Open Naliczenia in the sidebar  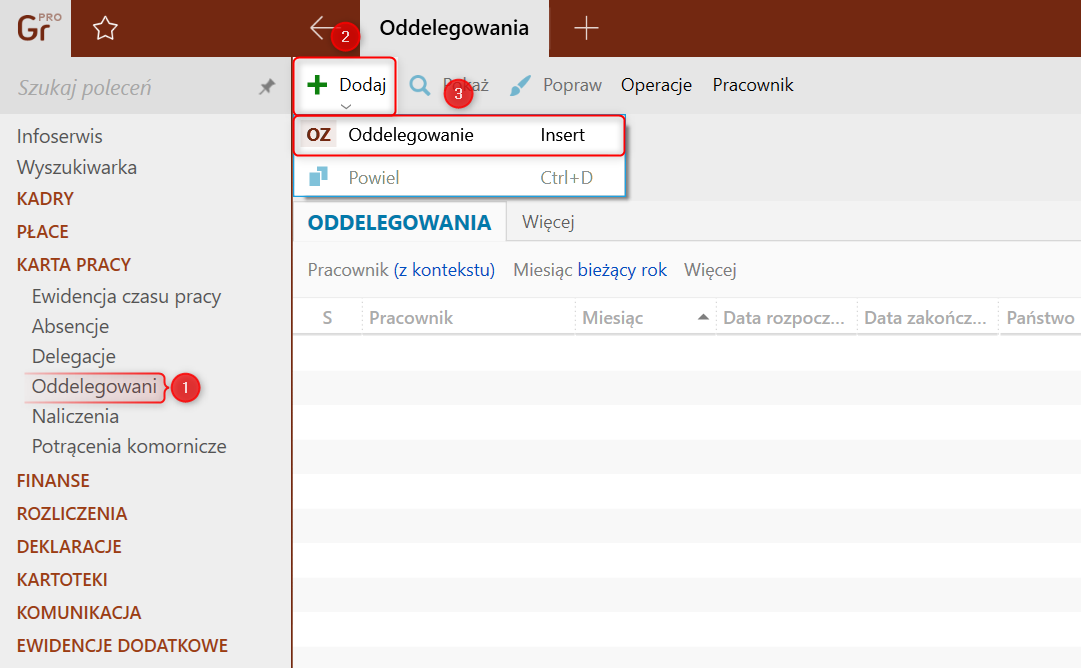75,416
